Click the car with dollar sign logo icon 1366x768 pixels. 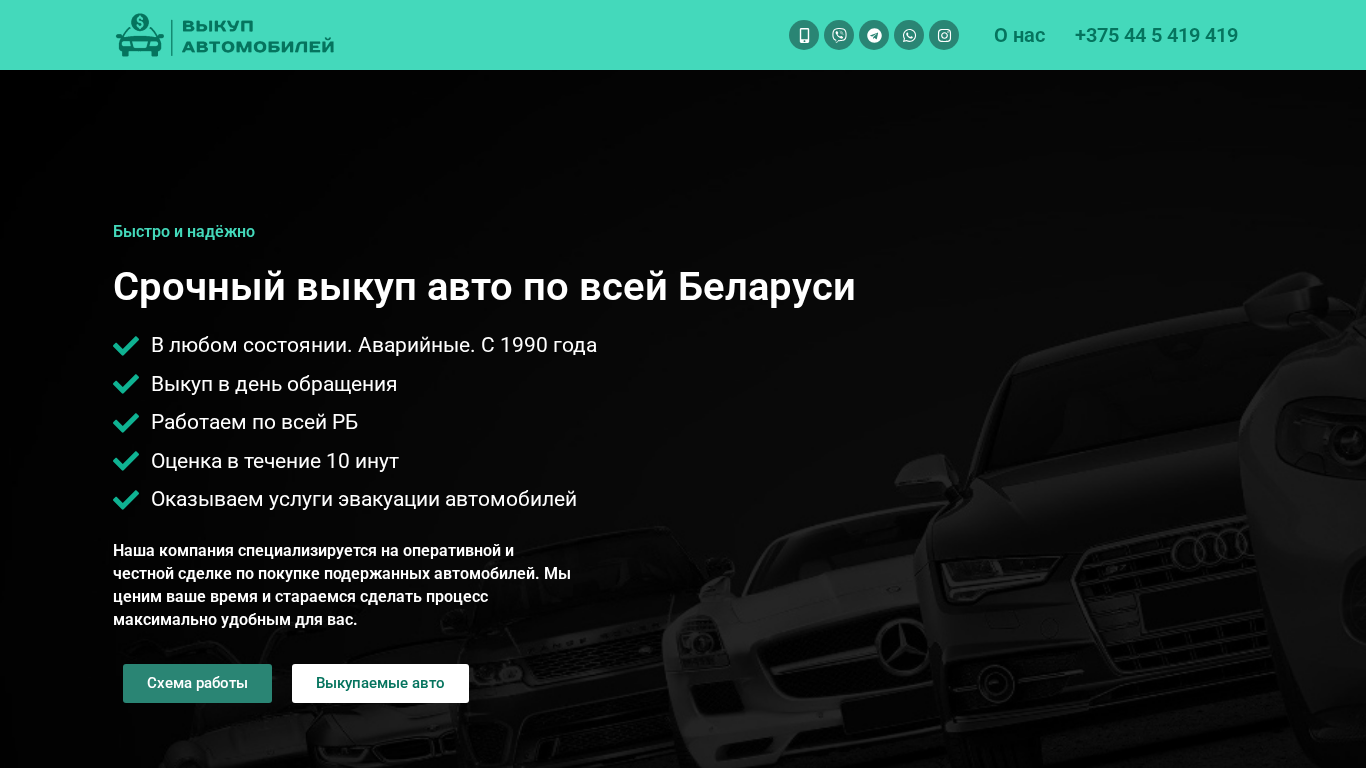tap(140, 35)
